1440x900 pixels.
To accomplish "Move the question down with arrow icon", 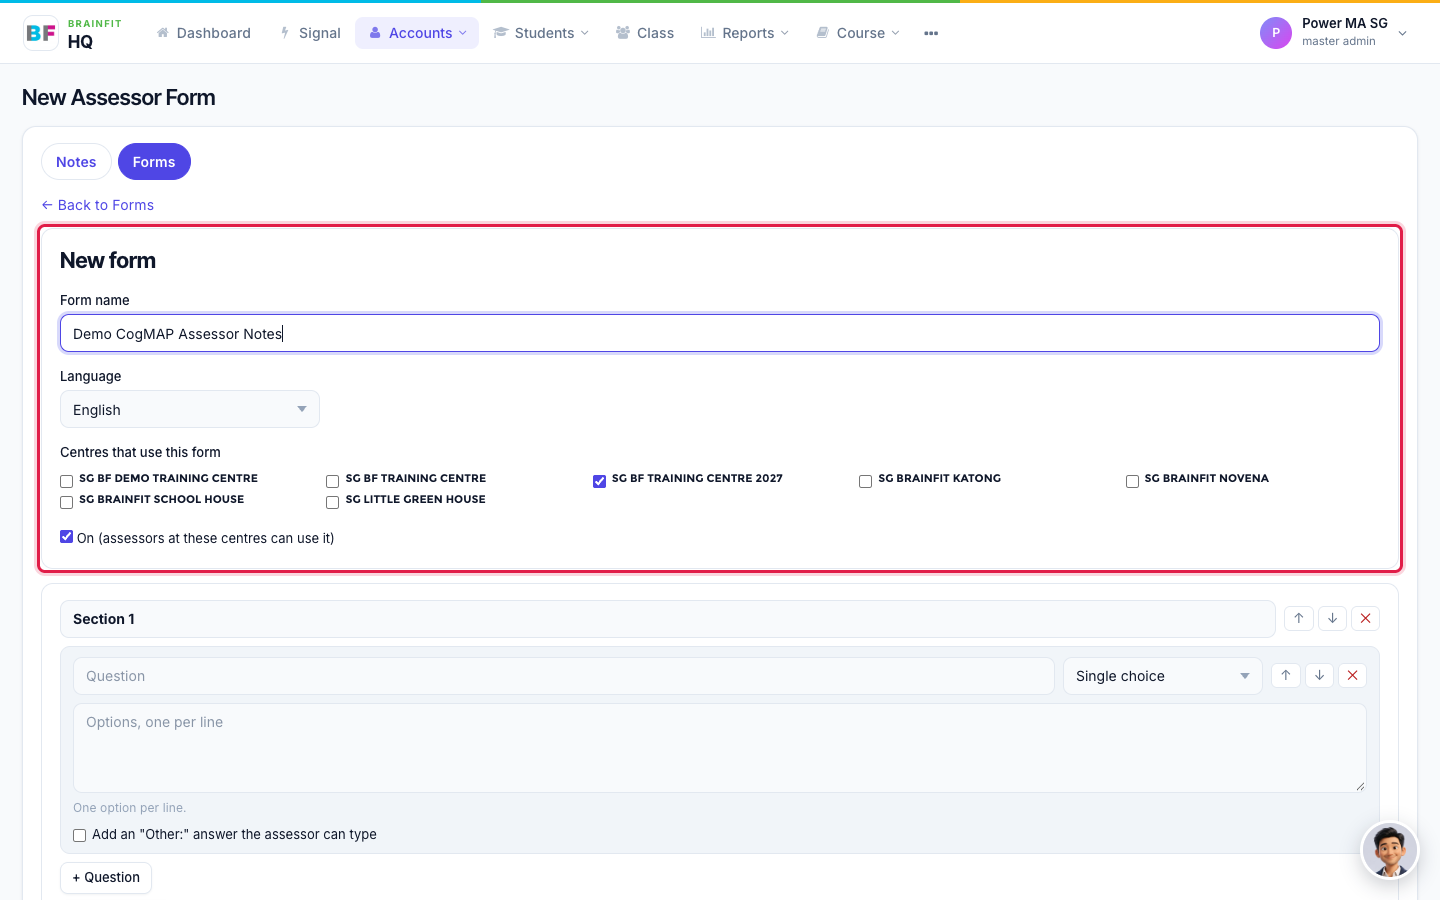I will 1320,676.
